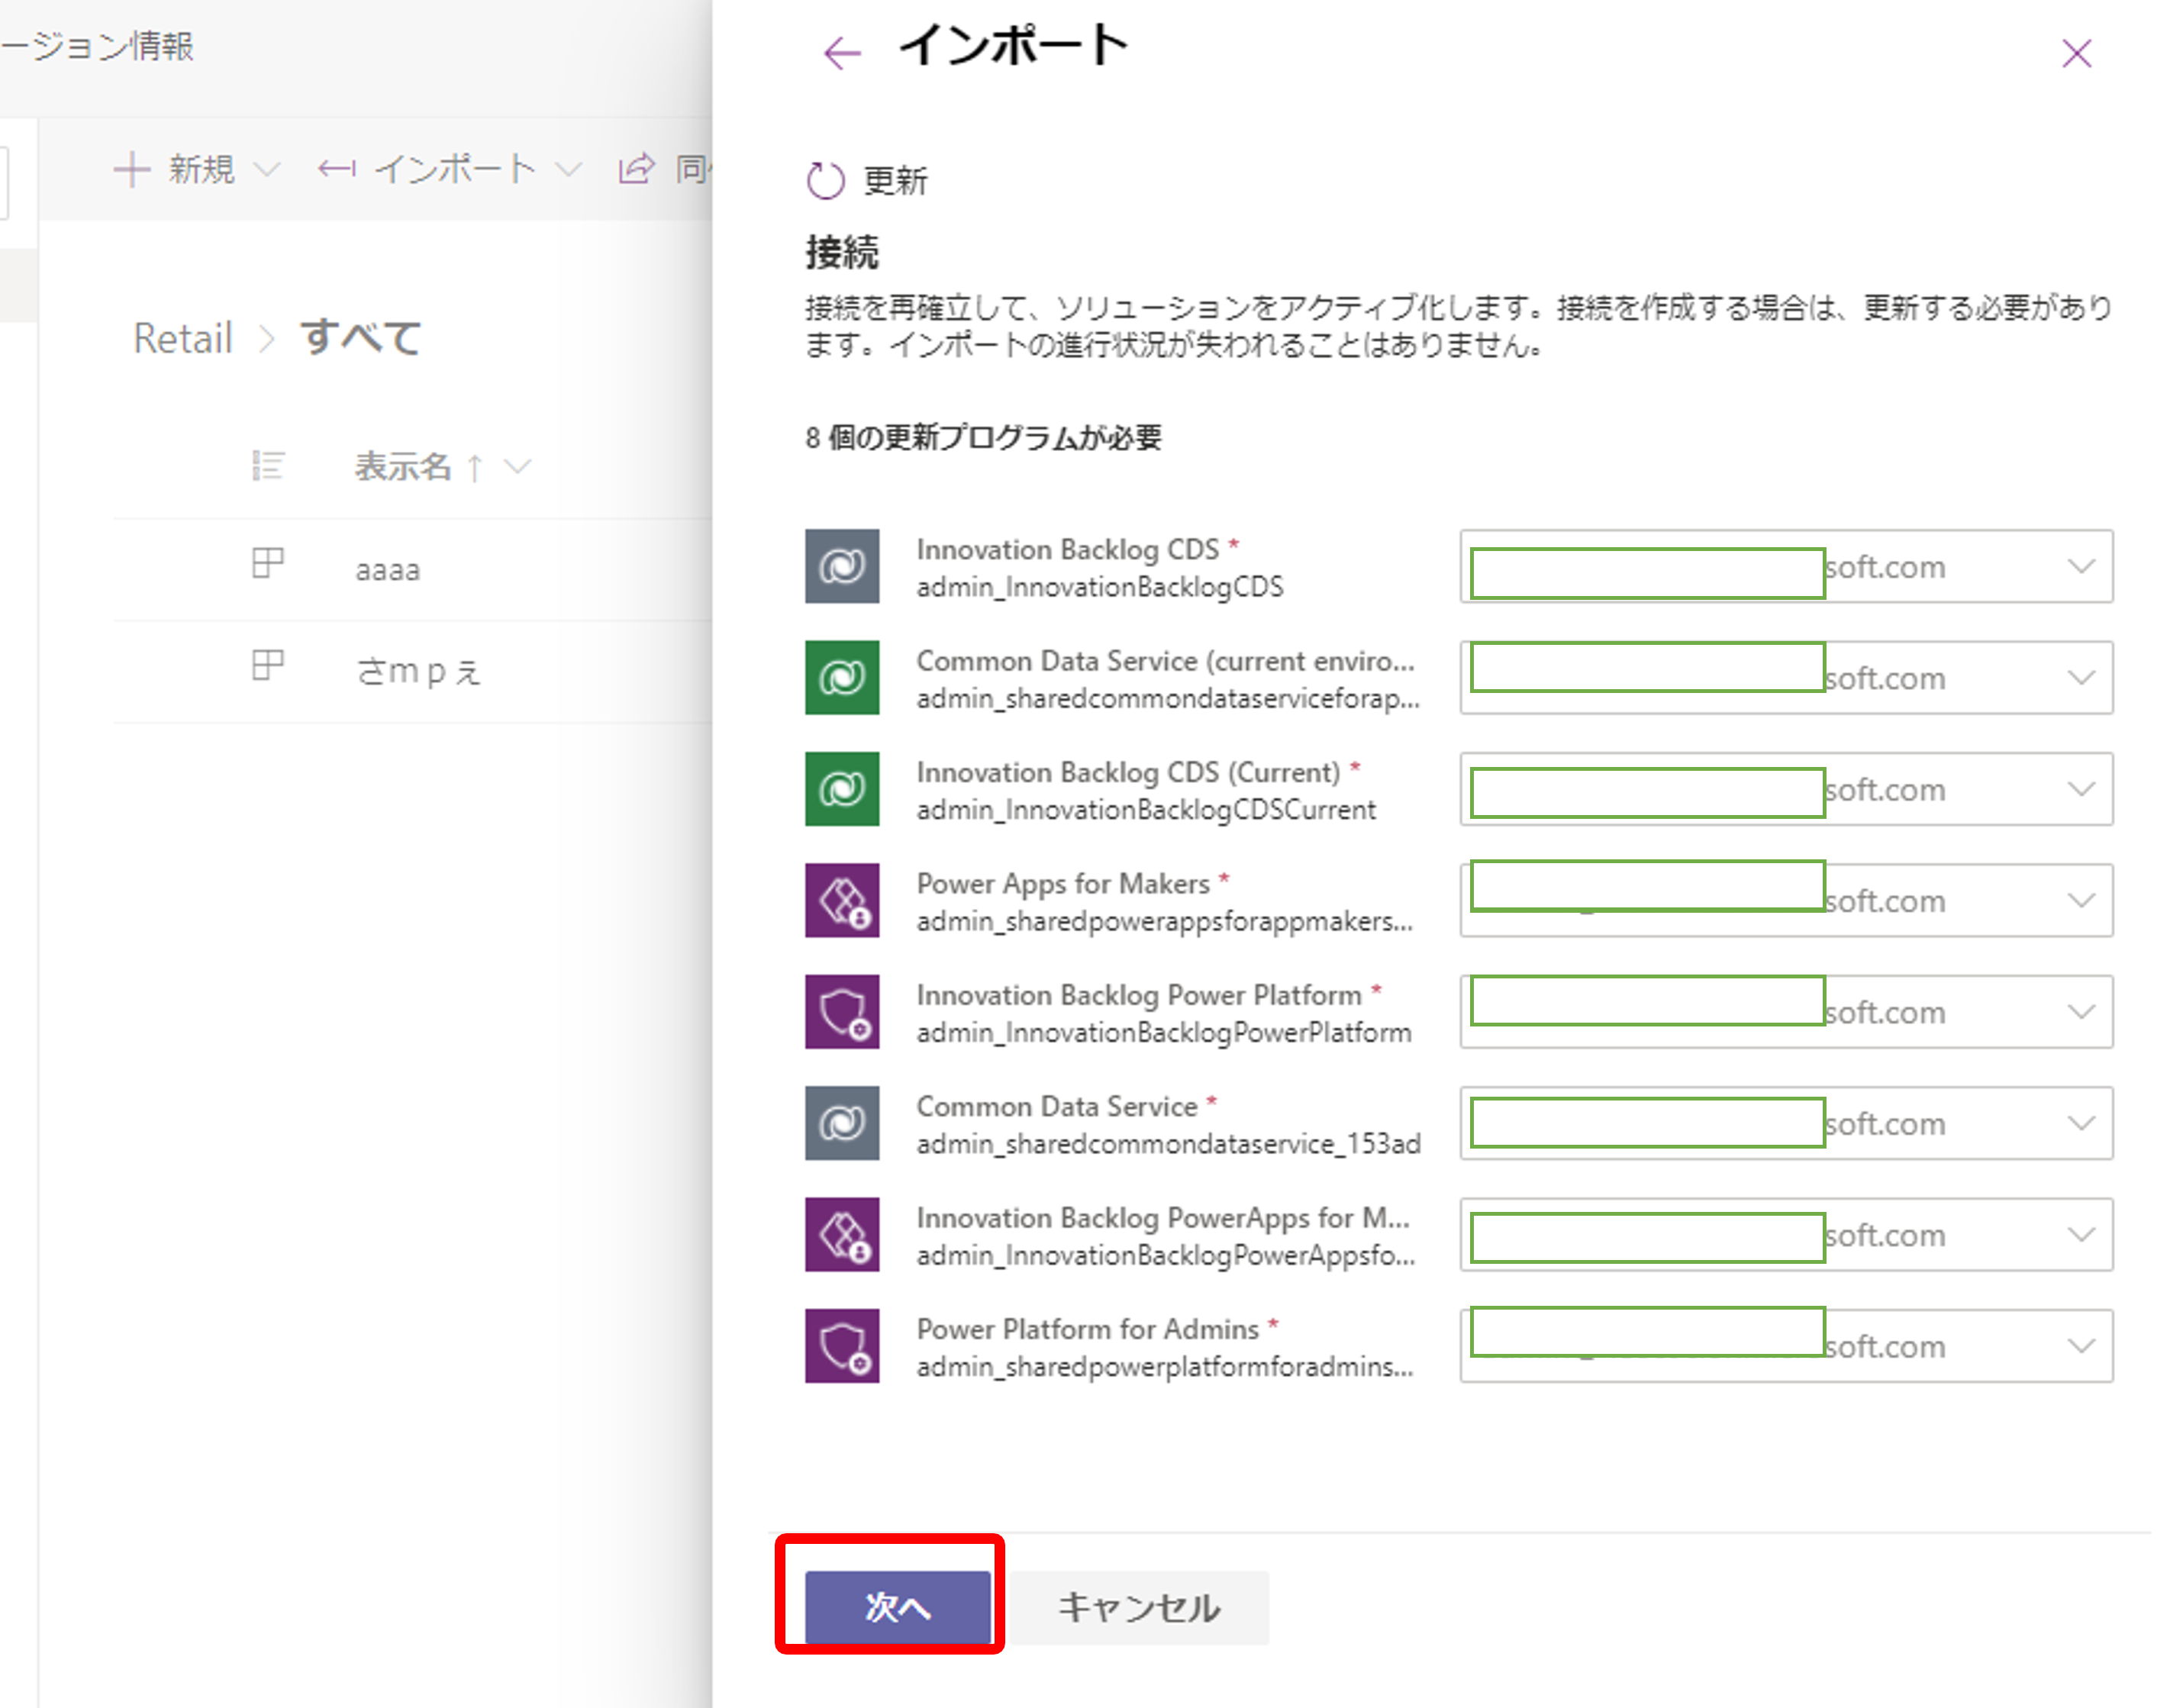Screen dimensions: 2170x1708
Task: Expand the chevron beside toolbar インポート
Action: point(568,169)
